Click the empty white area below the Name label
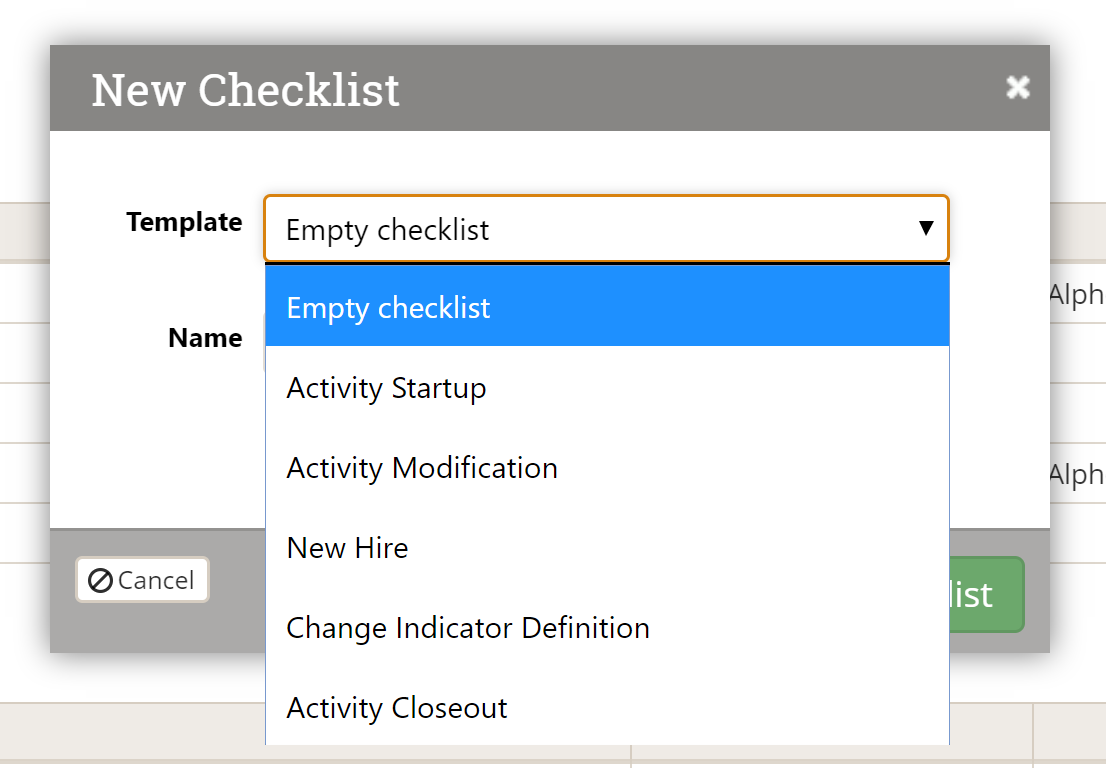1106x768 pixels. 160,440
